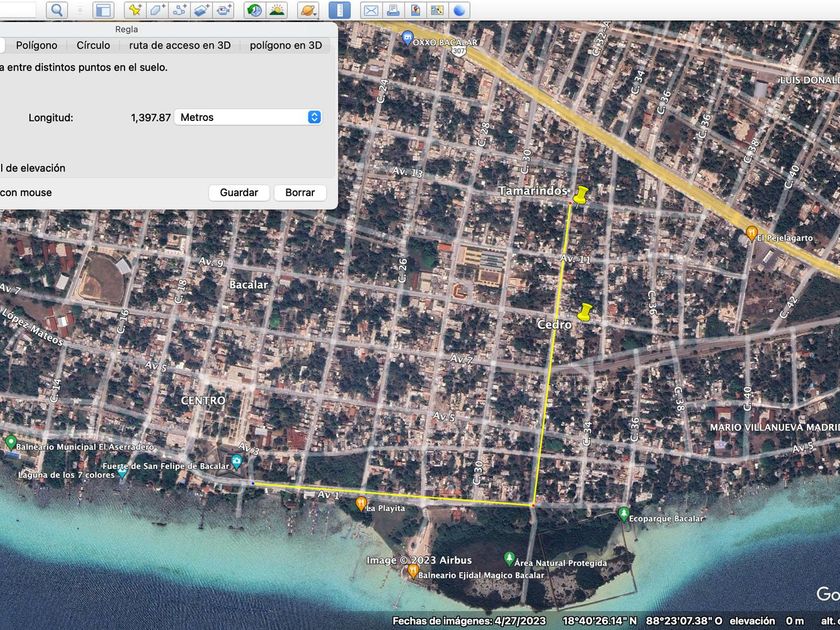Click the email toolbar icon
This screenshot has height=630, width=840.
(x=371, y=10)
